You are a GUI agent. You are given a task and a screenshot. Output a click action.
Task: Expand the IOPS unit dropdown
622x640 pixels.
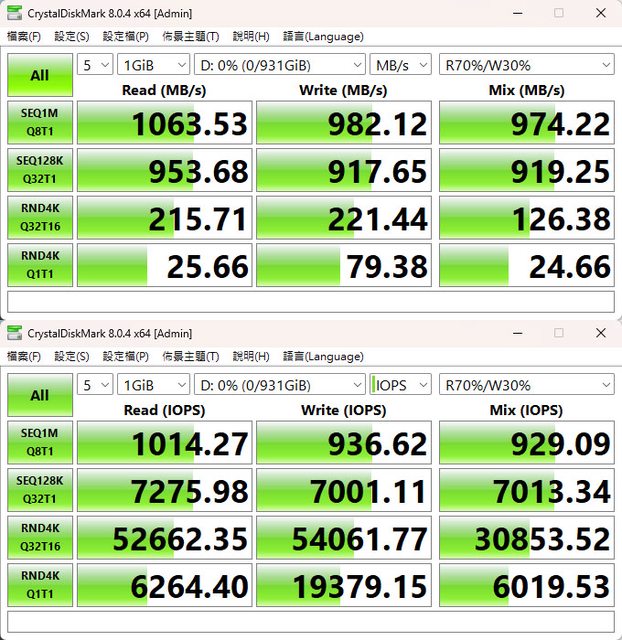(x=400, y=385)
